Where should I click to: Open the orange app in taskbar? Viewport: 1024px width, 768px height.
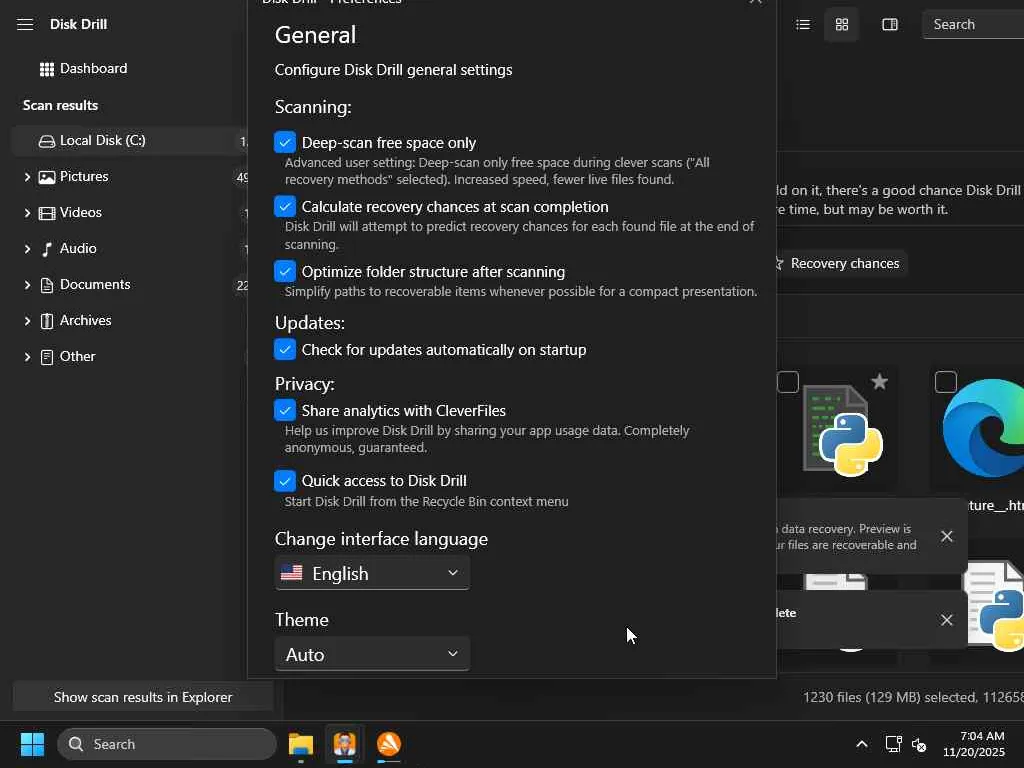point(389,744)
